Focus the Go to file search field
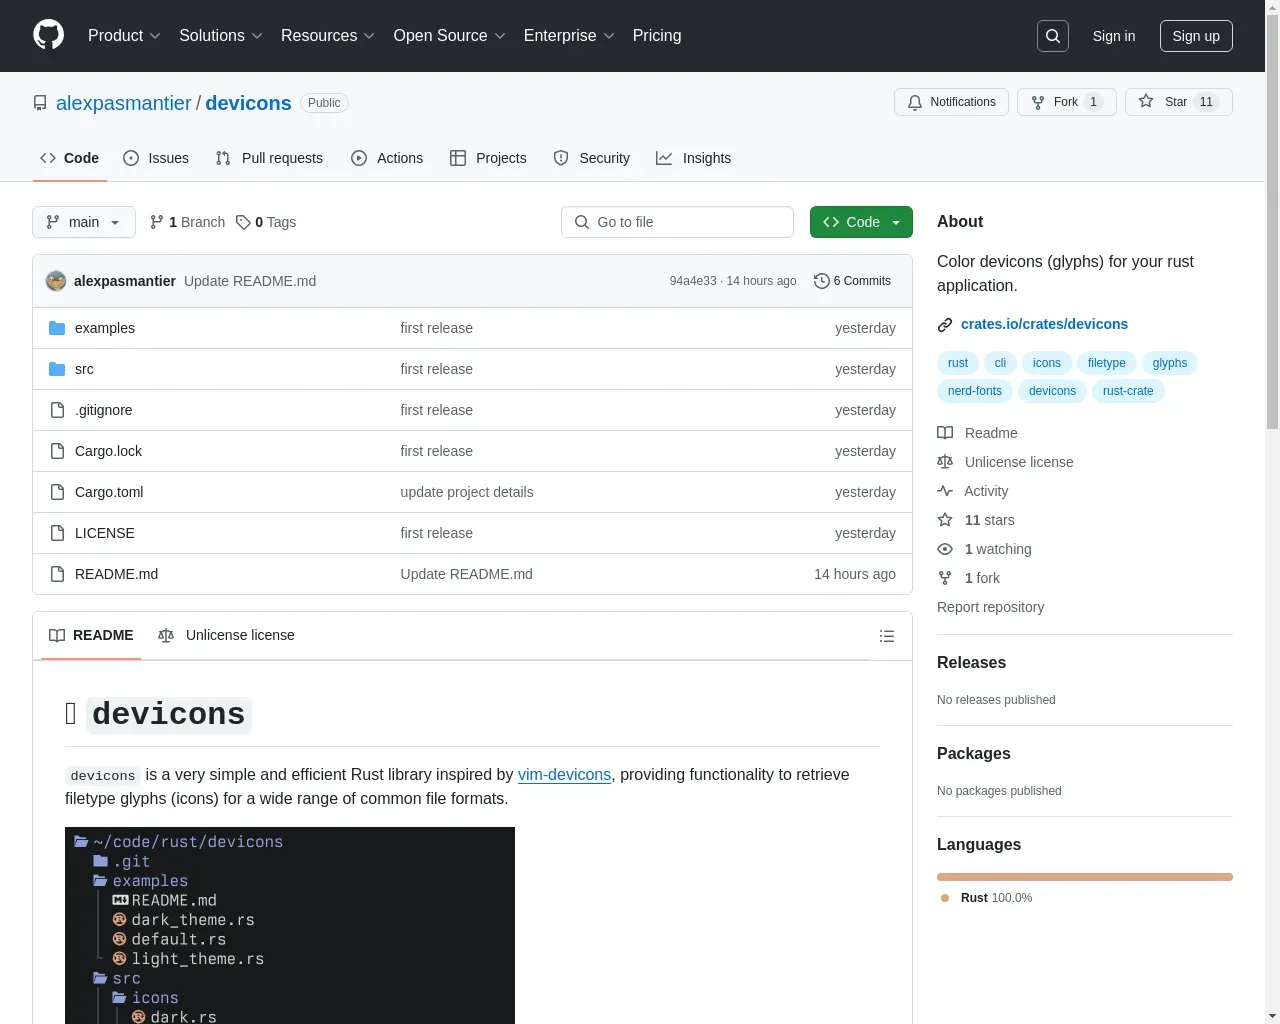 pyautogui.click(x=677, y=222)
